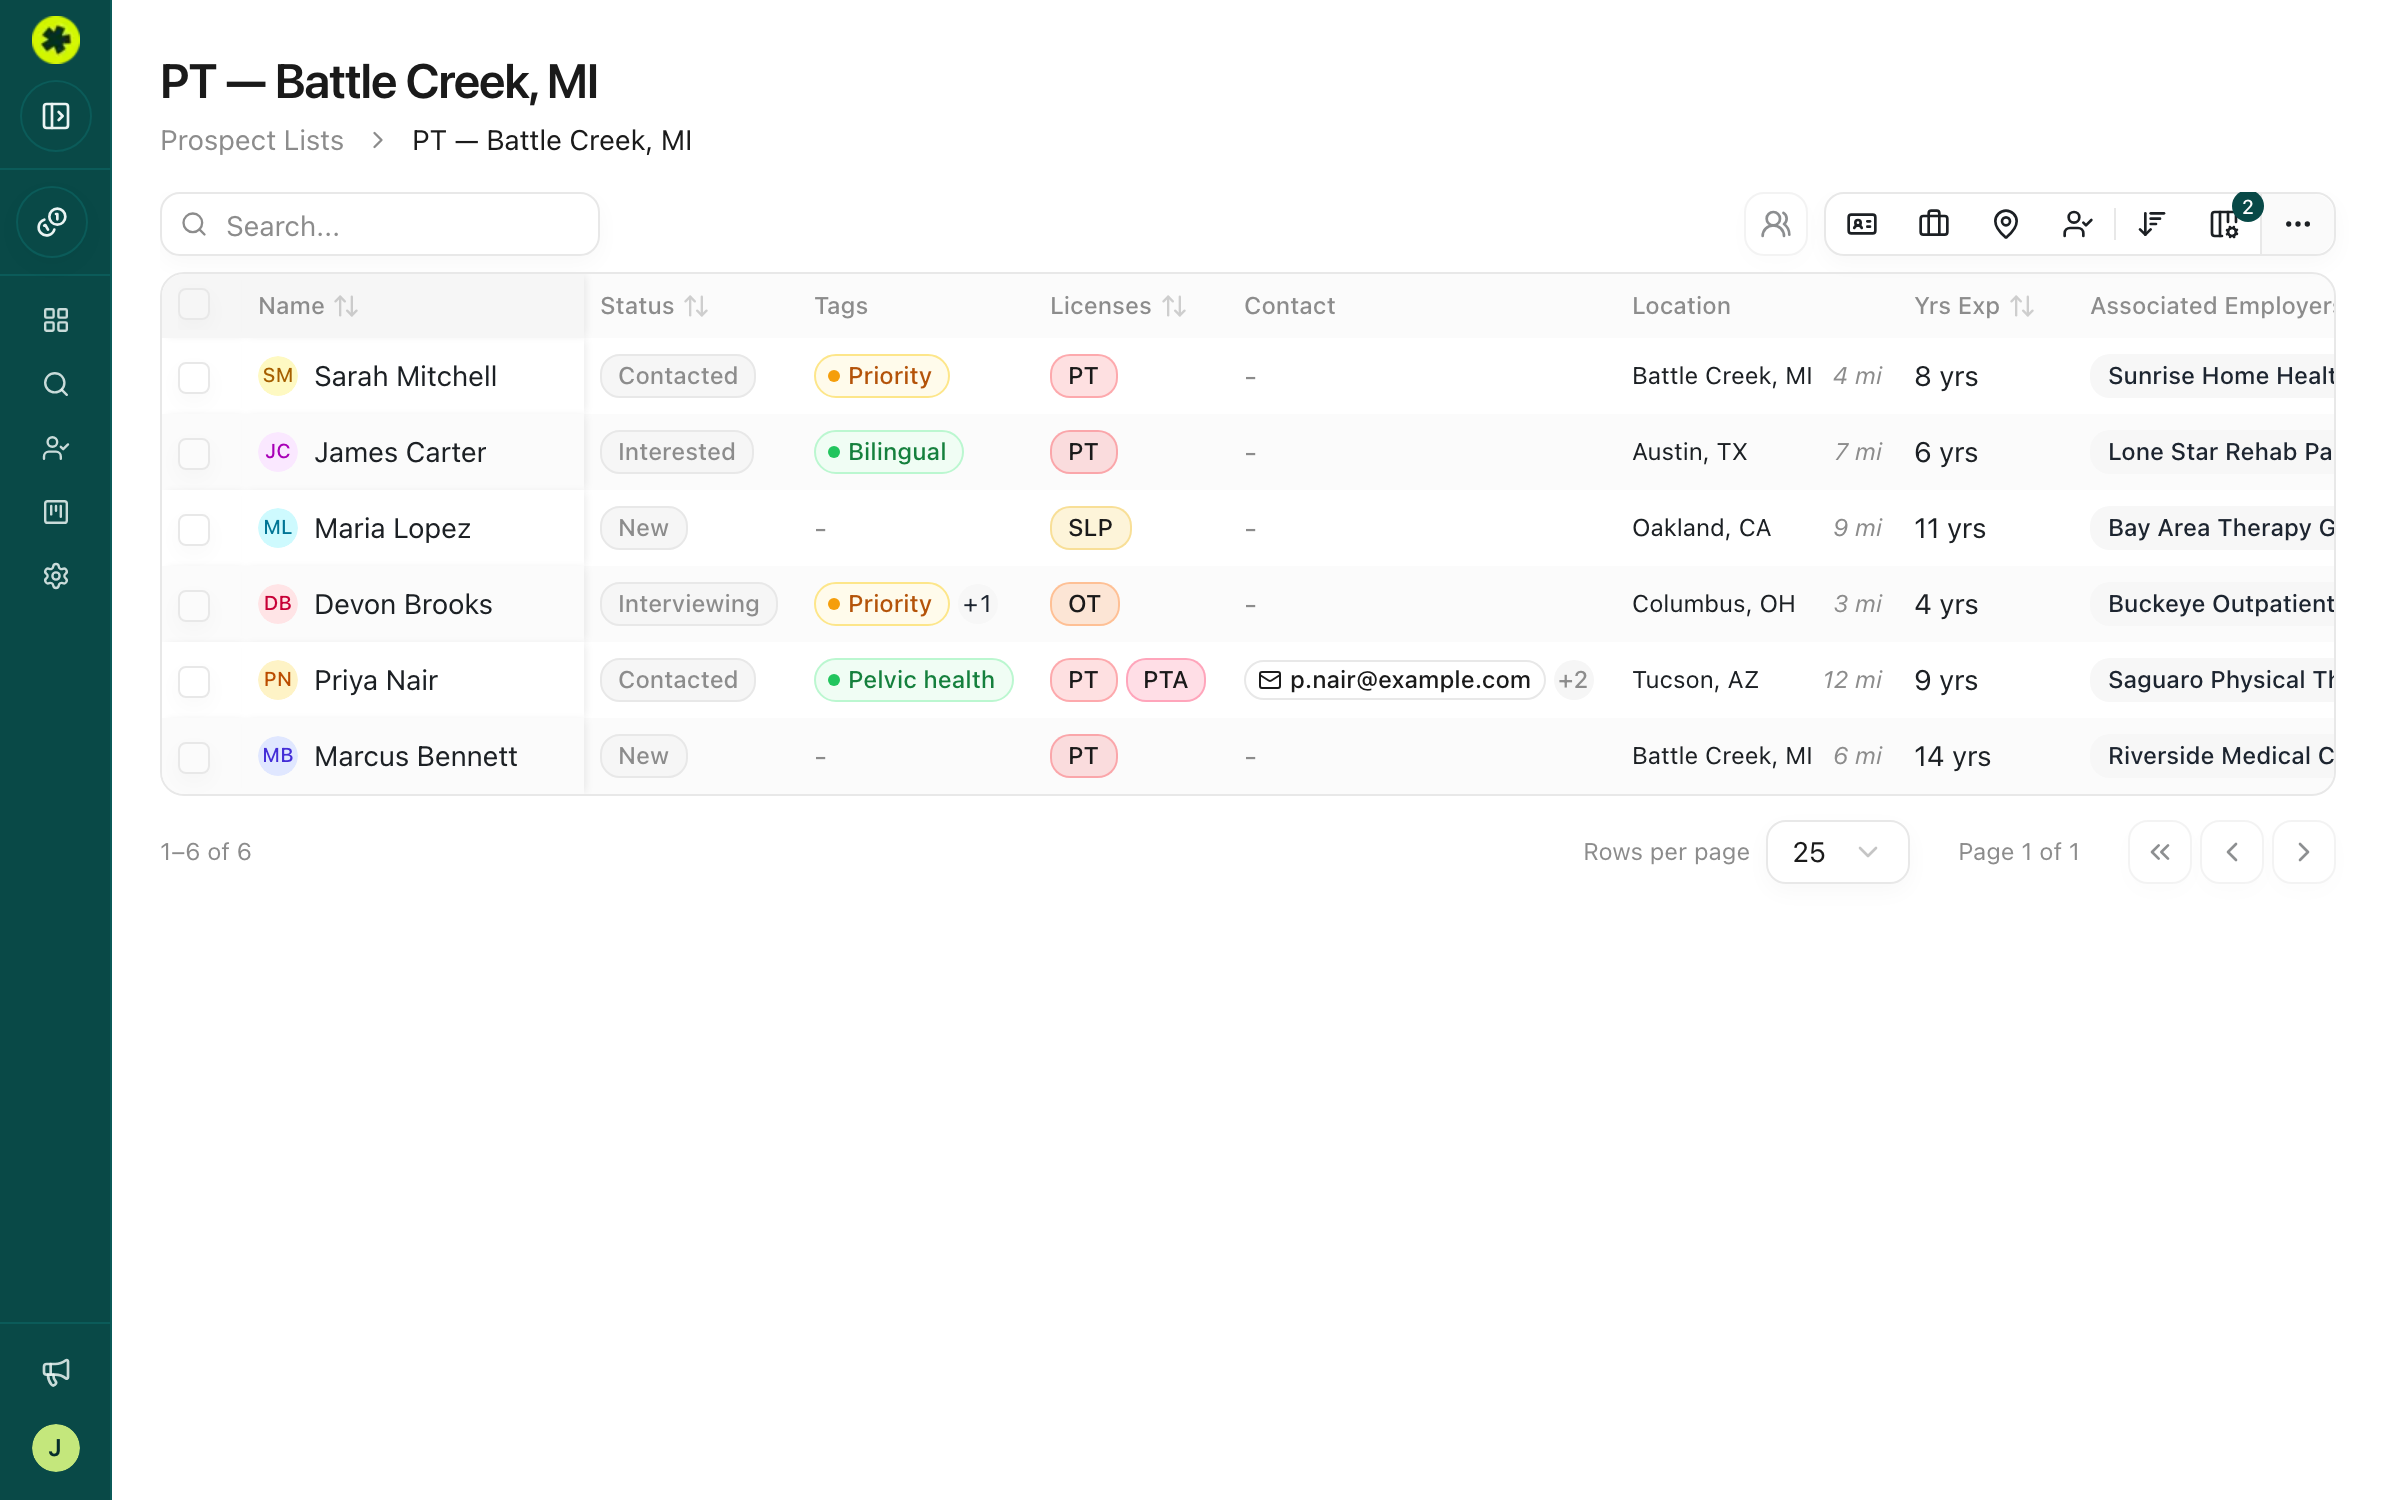Go to the next page arrow
Image resolution: width=2400 pixels, height=1500 pixels.
tap(2303, 852)
